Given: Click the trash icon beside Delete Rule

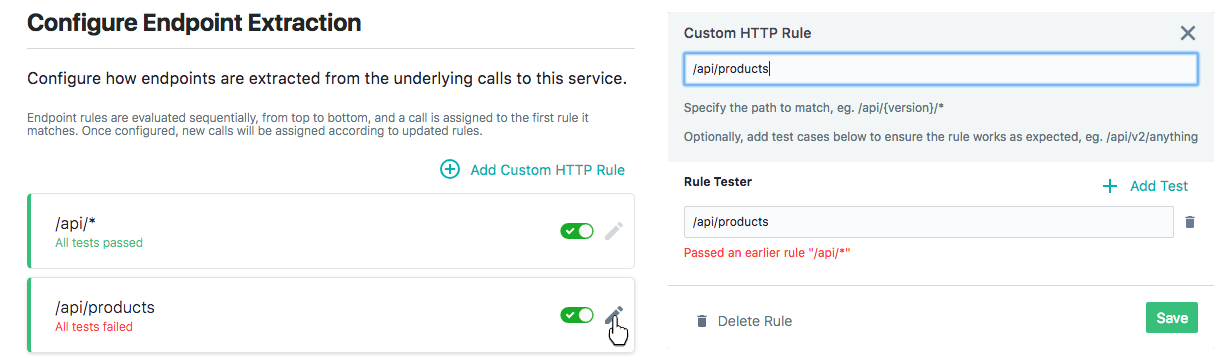Looking at the screenshot, I should tap(702, 321).
